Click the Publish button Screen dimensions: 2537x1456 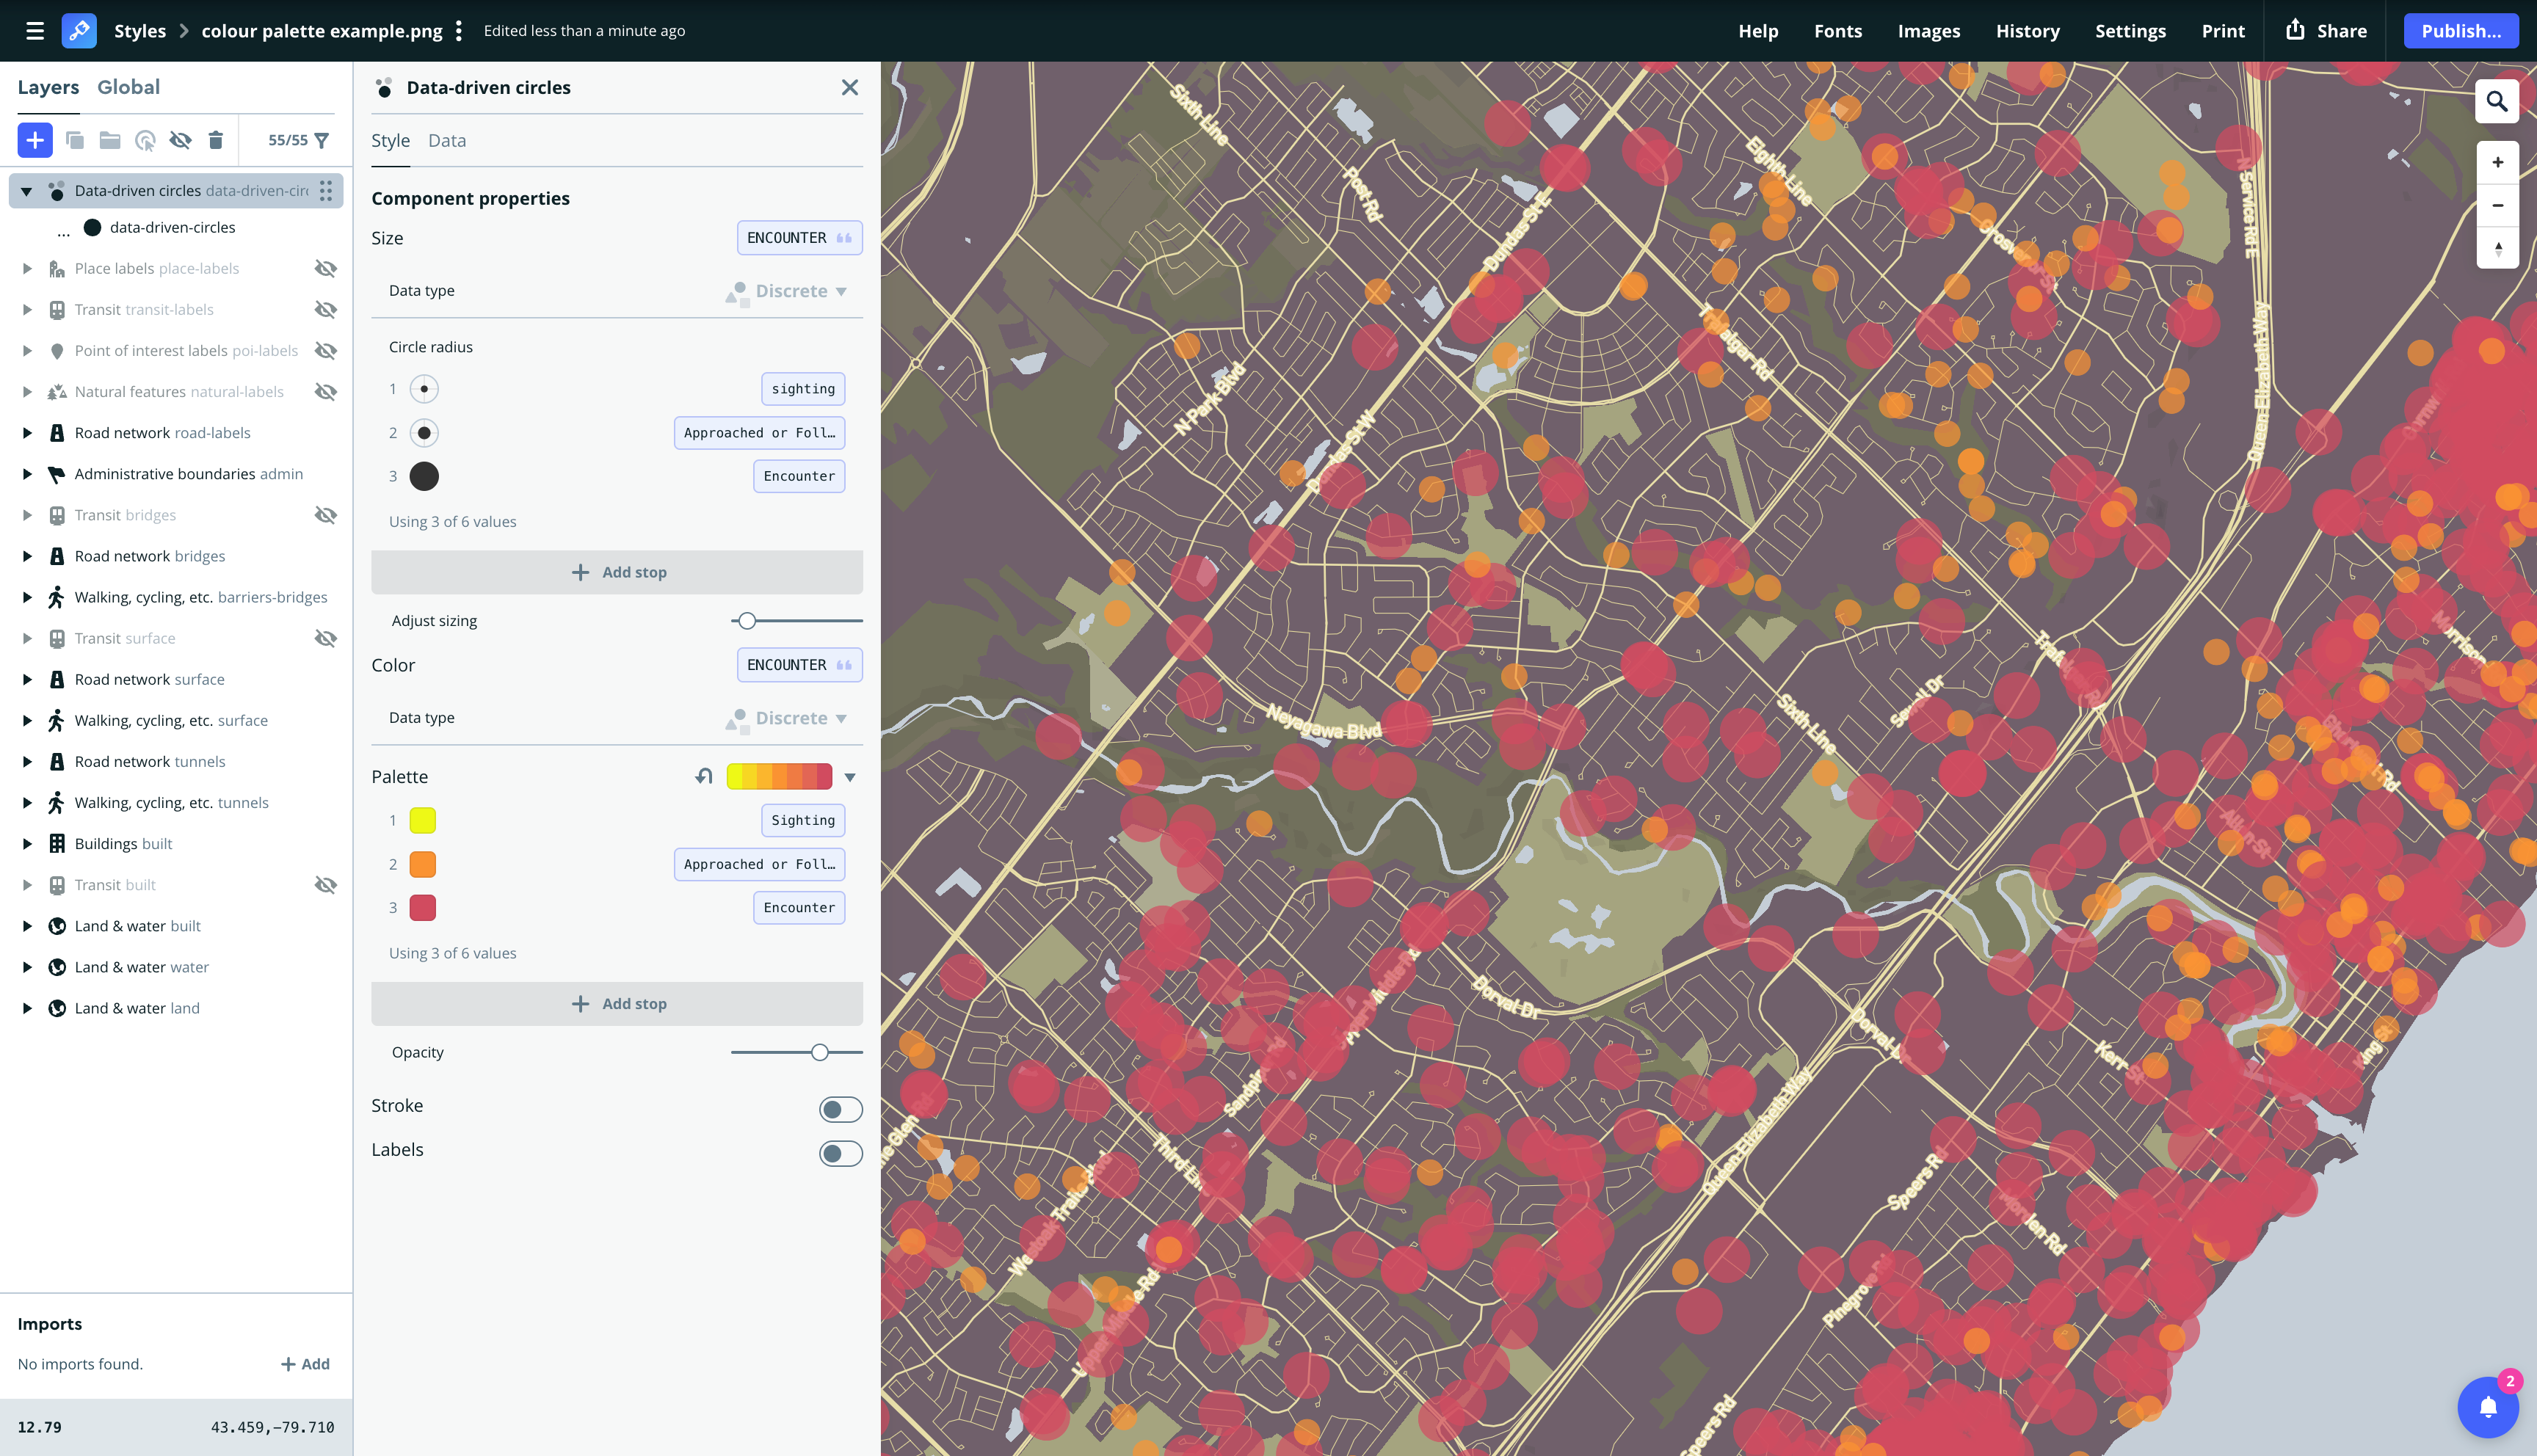[2460, 31]
